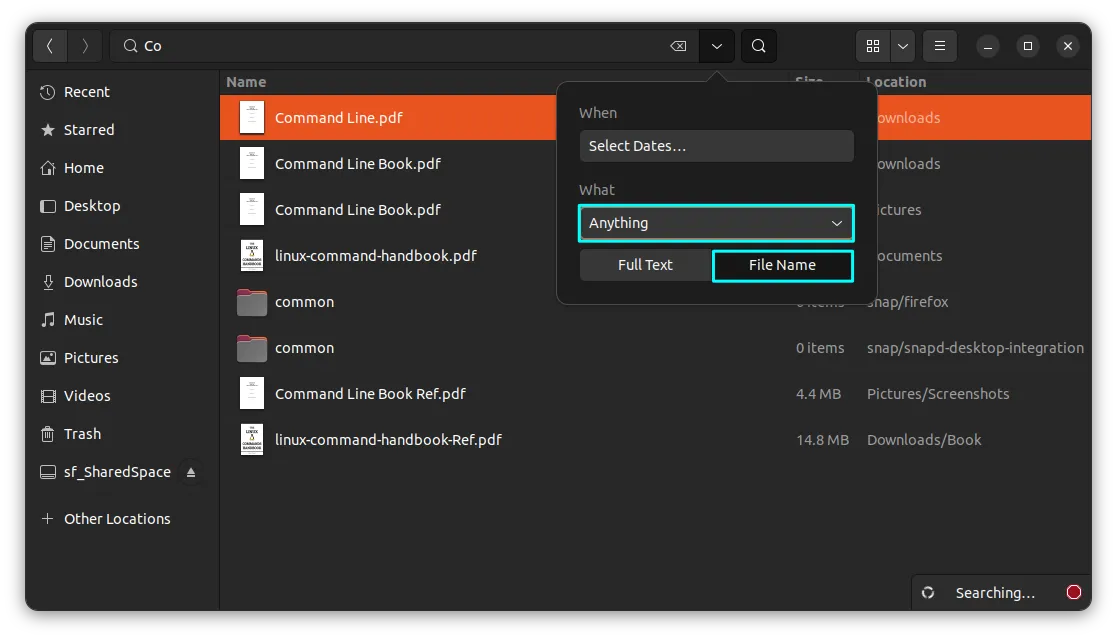Select linux-command-handbook-Ref.pdf file
This screenshot has width=1117, height=639.
point(388,440)
